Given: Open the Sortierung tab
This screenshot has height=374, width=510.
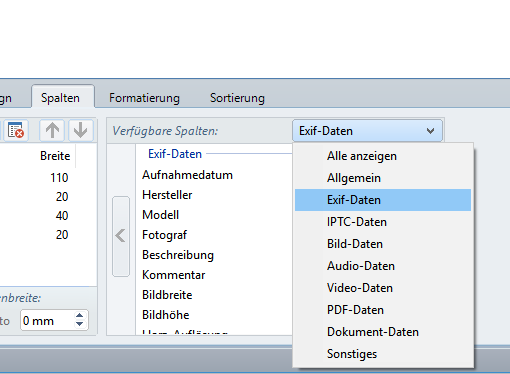Looking at the screenshot, I should point(237,98).
